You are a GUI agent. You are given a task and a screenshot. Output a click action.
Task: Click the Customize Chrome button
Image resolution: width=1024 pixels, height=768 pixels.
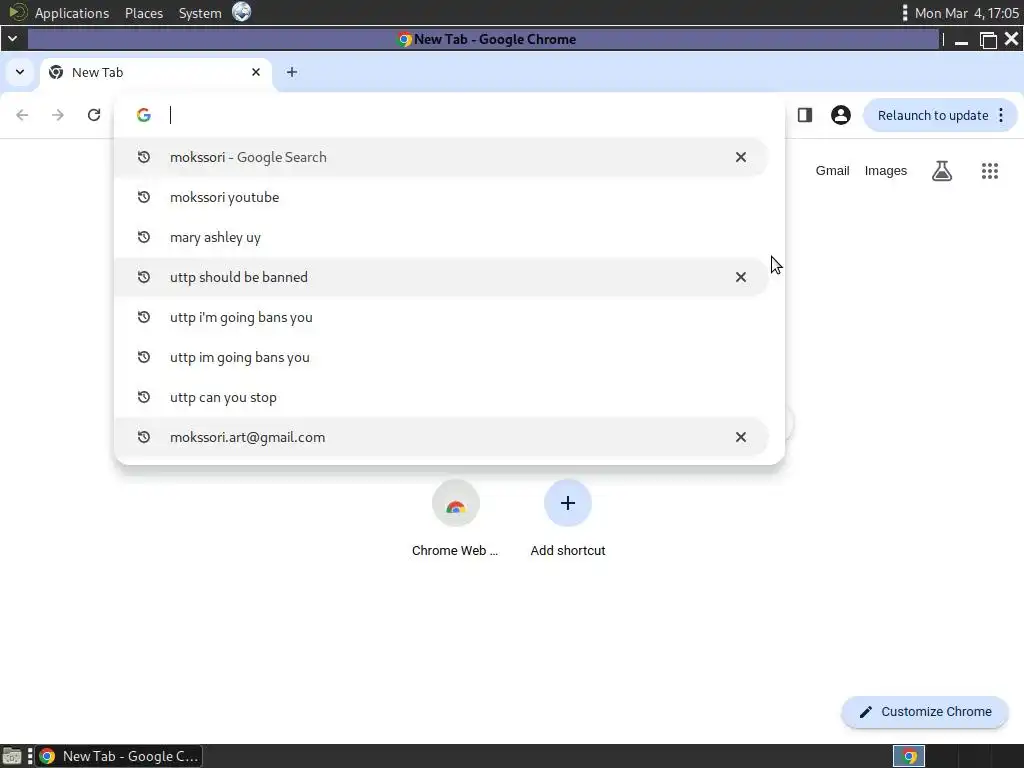pos(925,712)
